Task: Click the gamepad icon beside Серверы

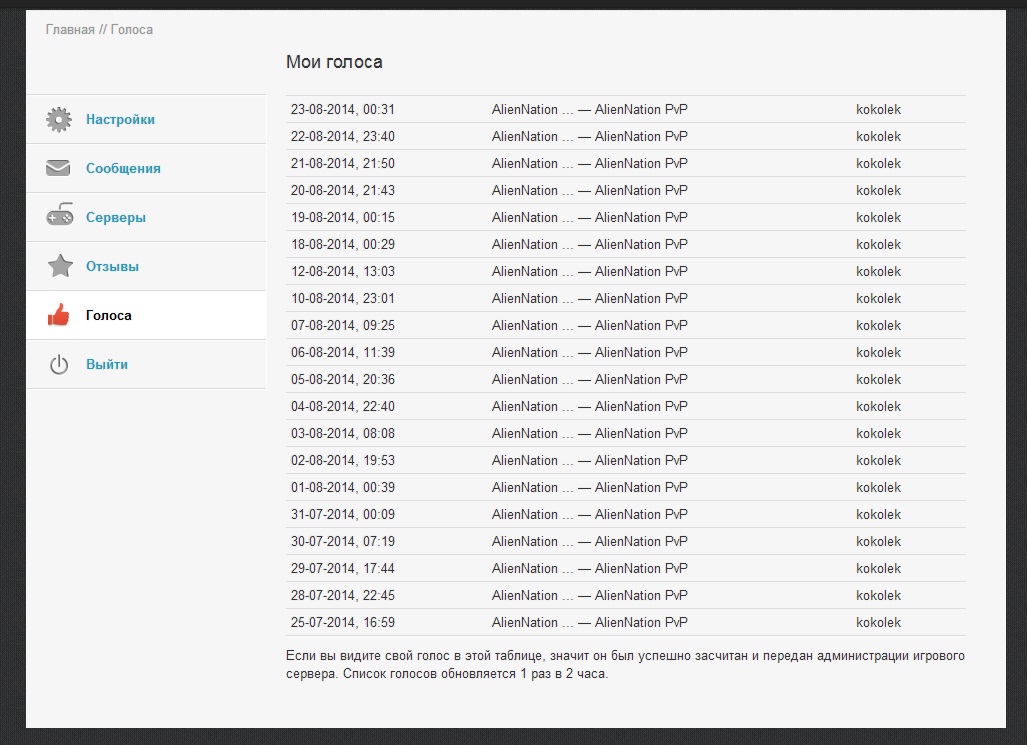Action: click(60, 215)
